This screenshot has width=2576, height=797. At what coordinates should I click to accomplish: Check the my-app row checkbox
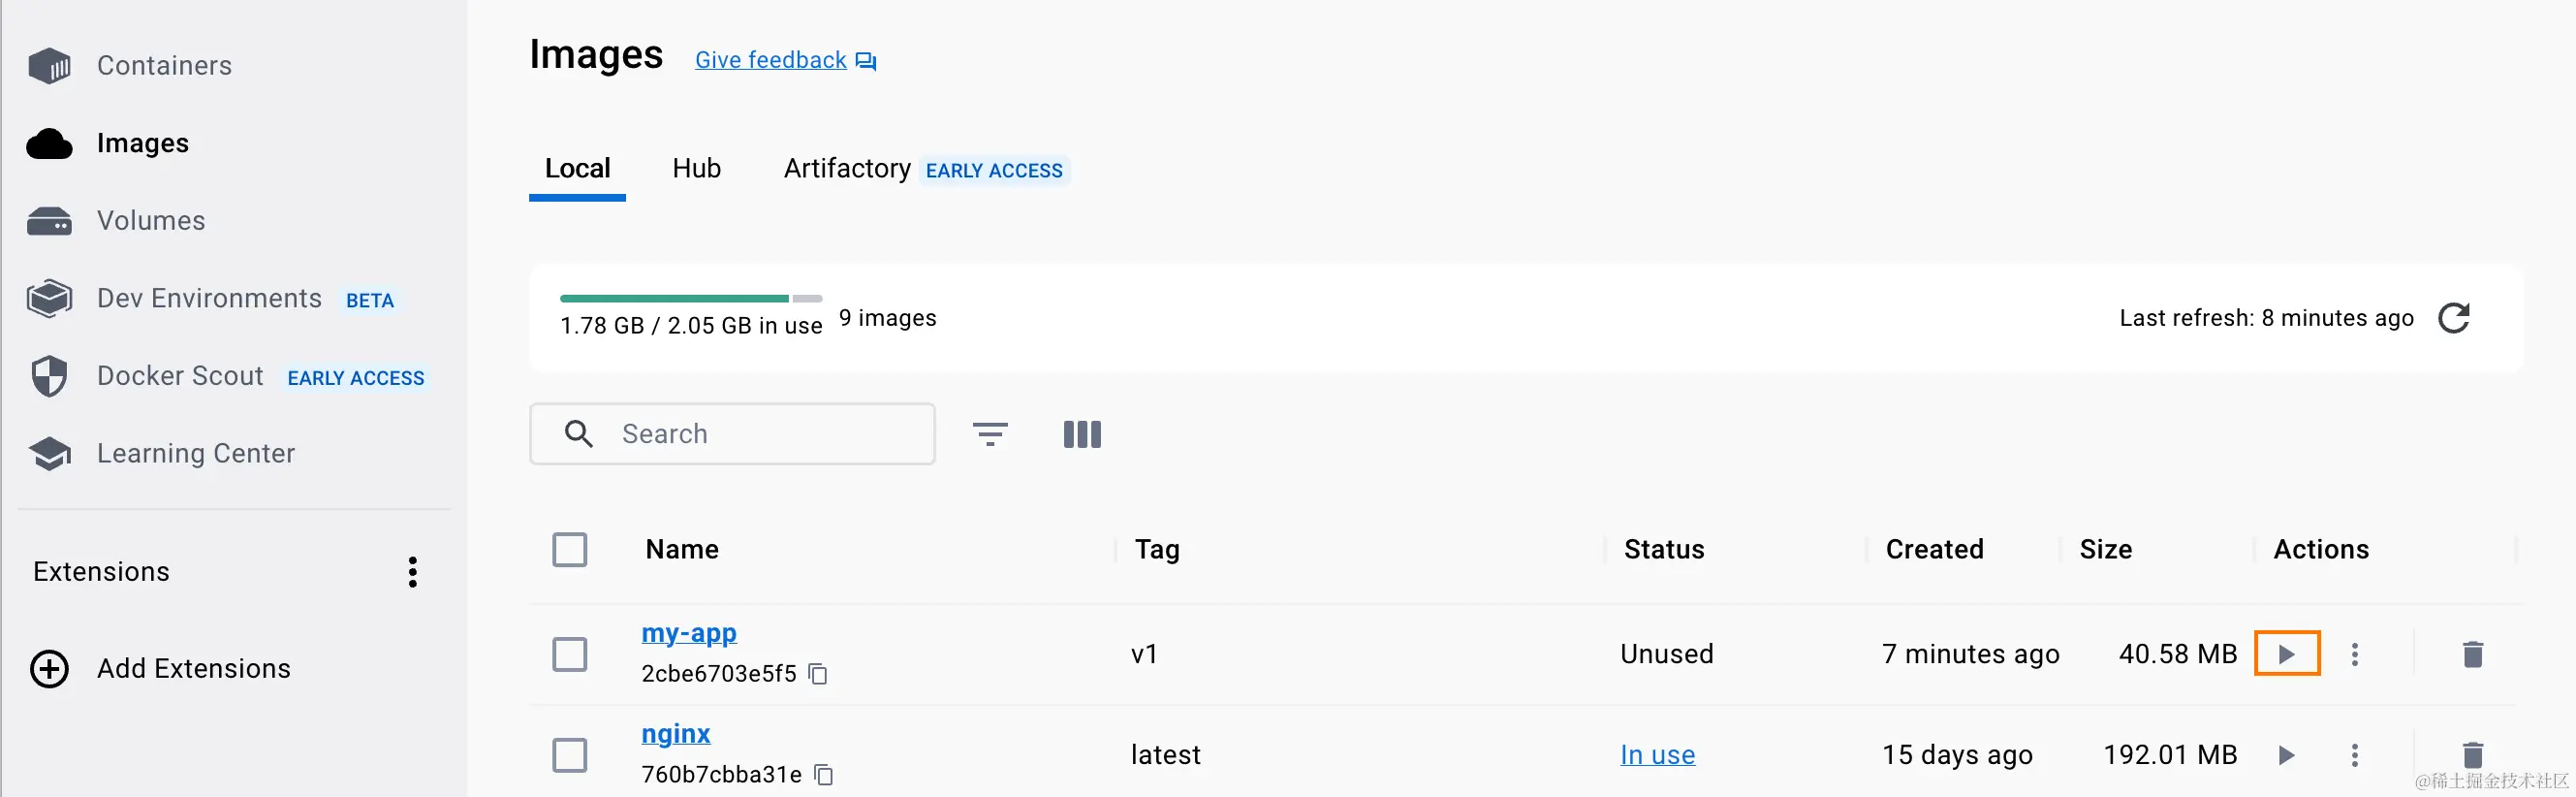click(x=570, y=654)
